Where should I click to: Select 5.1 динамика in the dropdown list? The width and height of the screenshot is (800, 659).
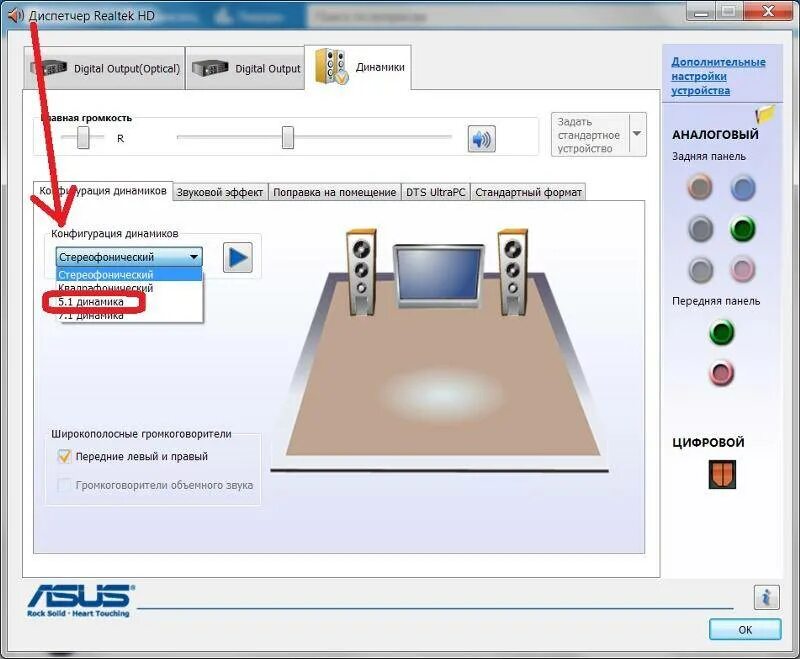pos(129,301)
